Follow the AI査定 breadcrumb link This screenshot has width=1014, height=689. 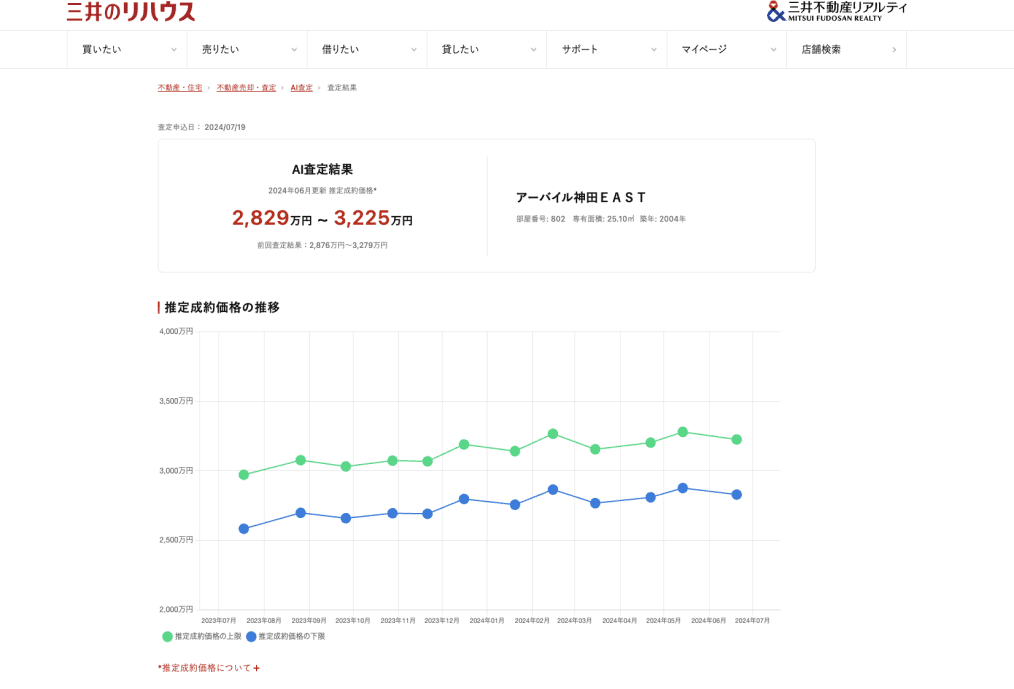[x=301, y=87]
